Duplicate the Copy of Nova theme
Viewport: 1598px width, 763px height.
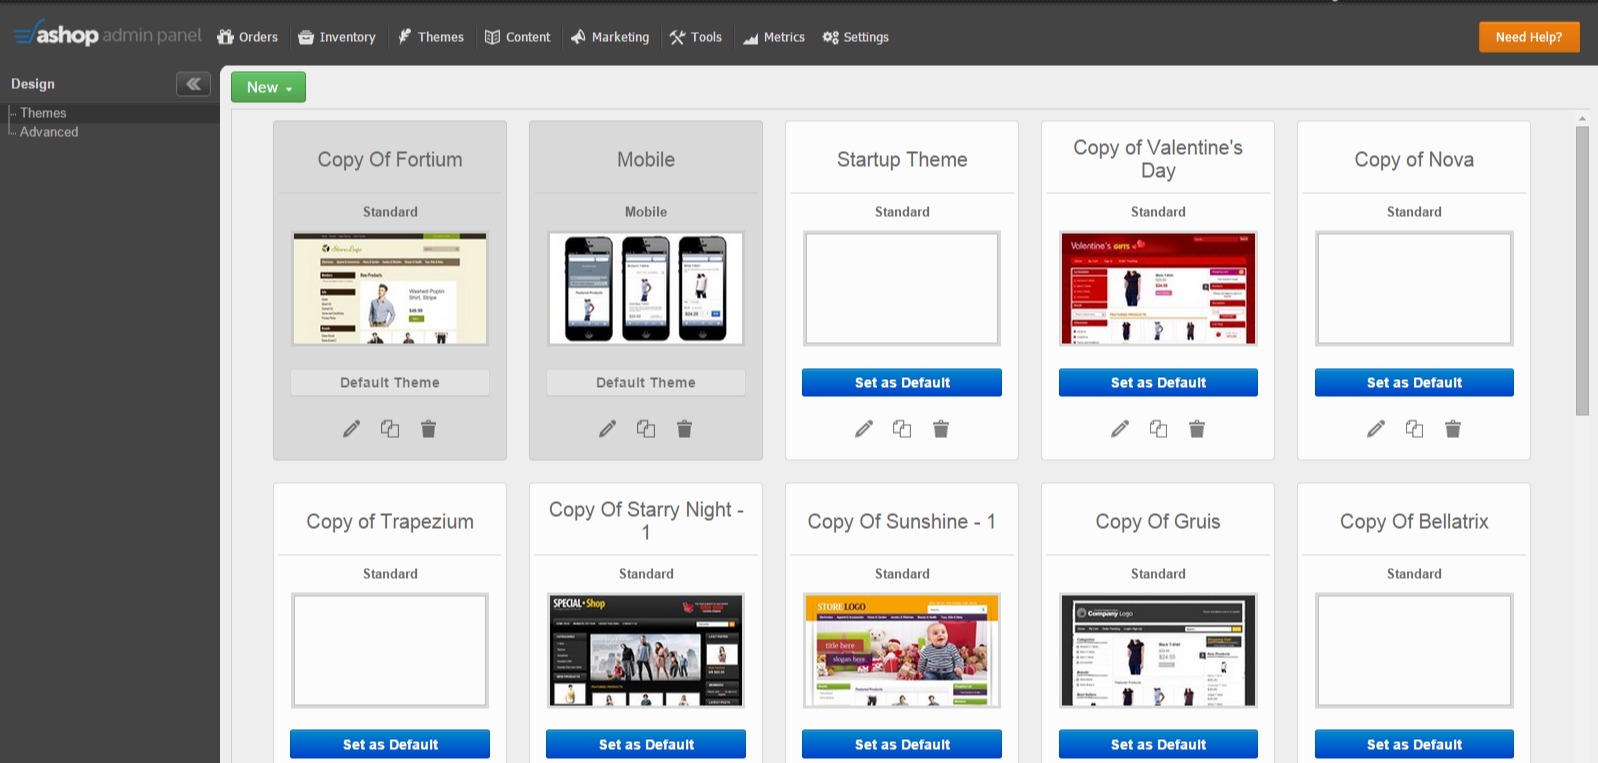click(x=1414, y=429)
